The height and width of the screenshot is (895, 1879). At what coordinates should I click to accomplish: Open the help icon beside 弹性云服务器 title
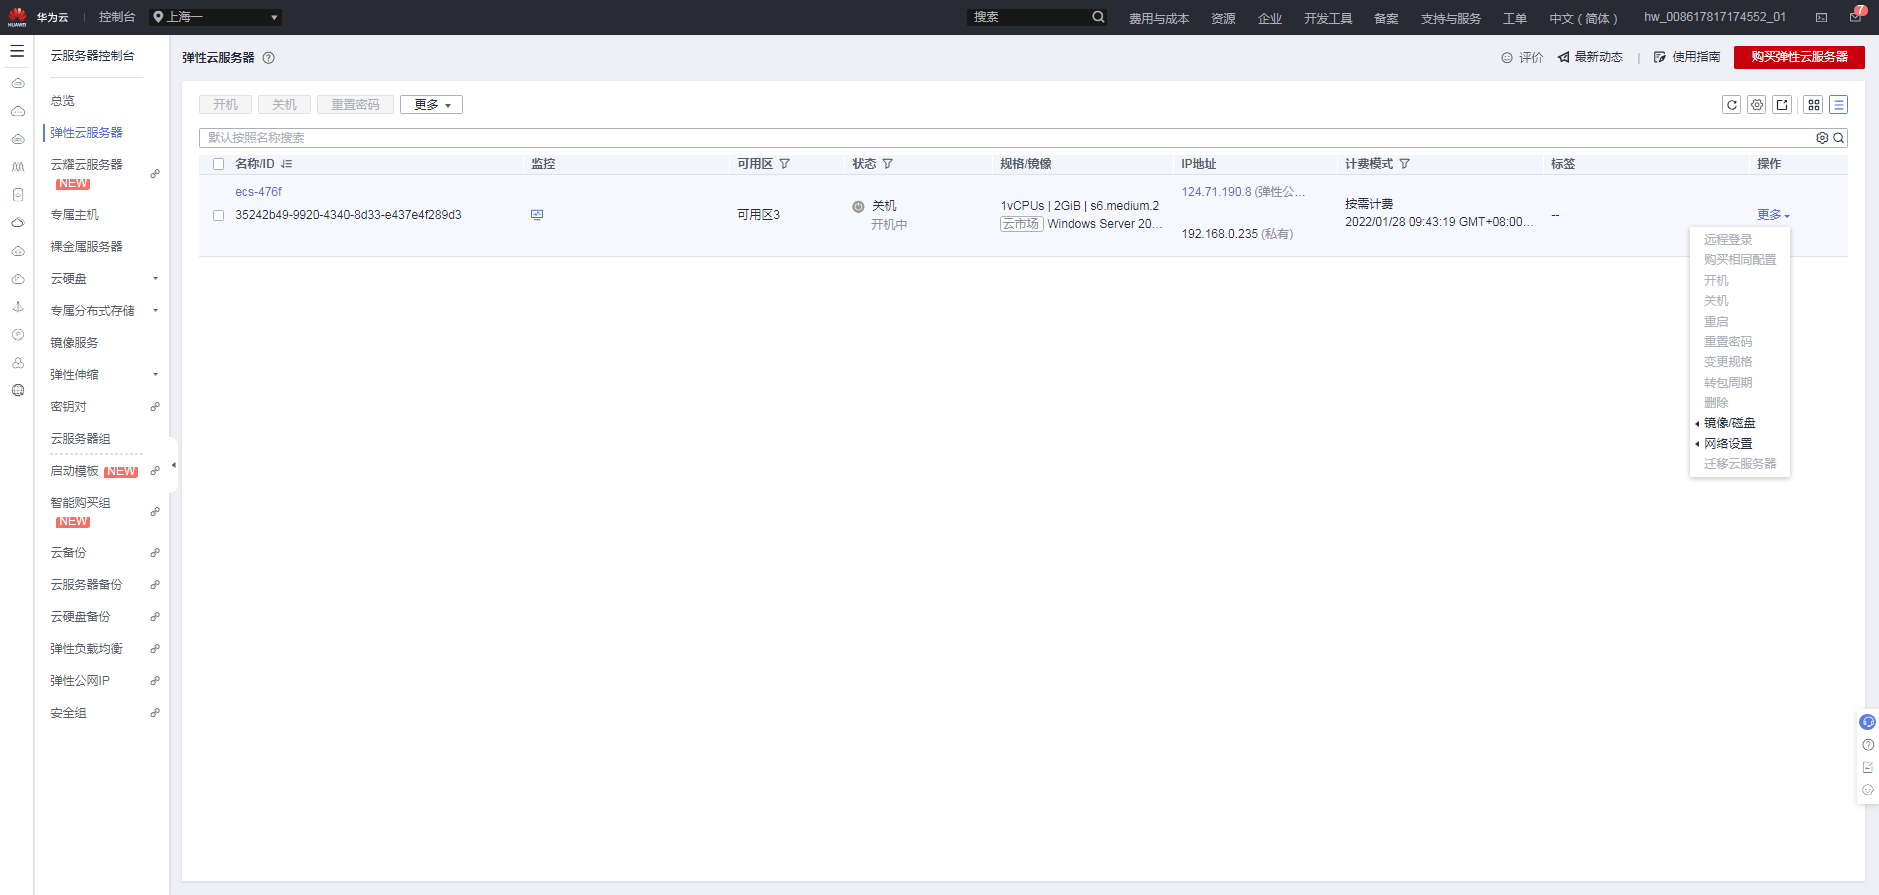pos(268,58)
